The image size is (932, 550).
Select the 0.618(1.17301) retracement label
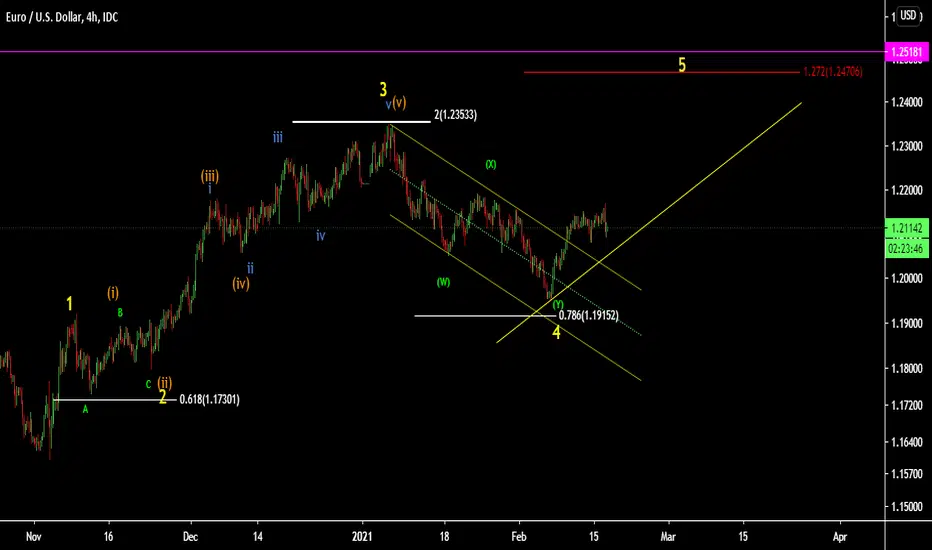pyautogui.click(x=209, y=400)
